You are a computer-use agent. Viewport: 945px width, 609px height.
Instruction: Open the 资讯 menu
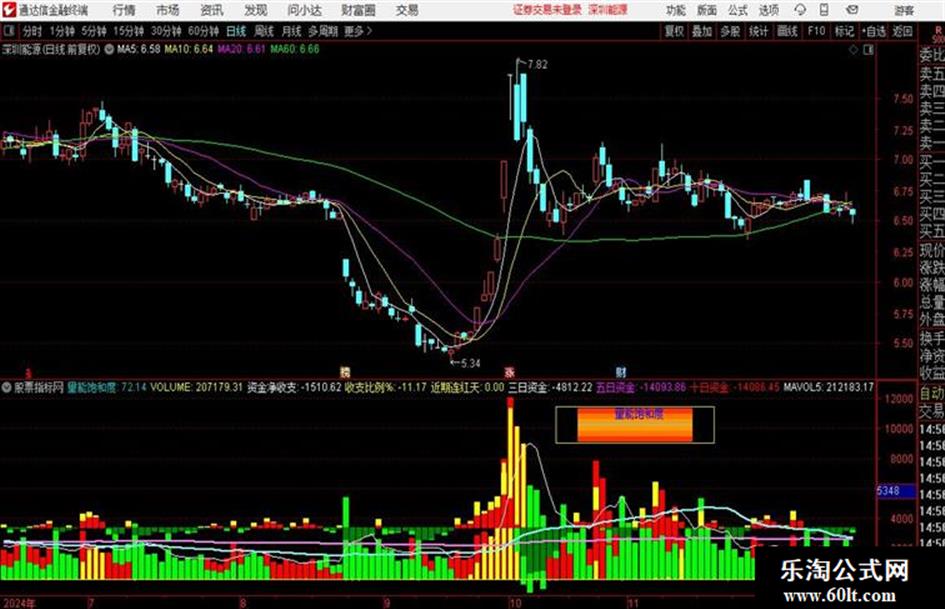coord(212,10)
